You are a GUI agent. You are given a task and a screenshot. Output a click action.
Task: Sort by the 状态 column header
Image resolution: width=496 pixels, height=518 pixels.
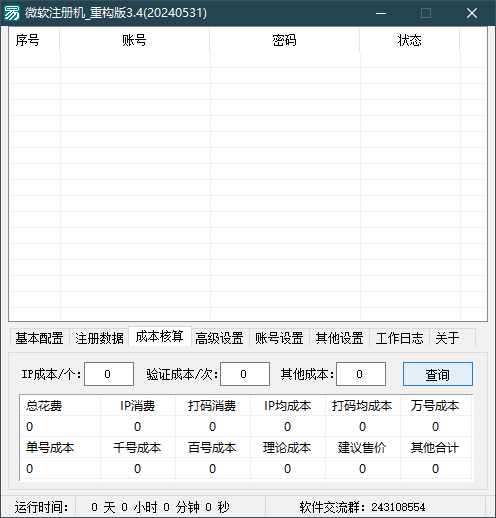(410, 40)
